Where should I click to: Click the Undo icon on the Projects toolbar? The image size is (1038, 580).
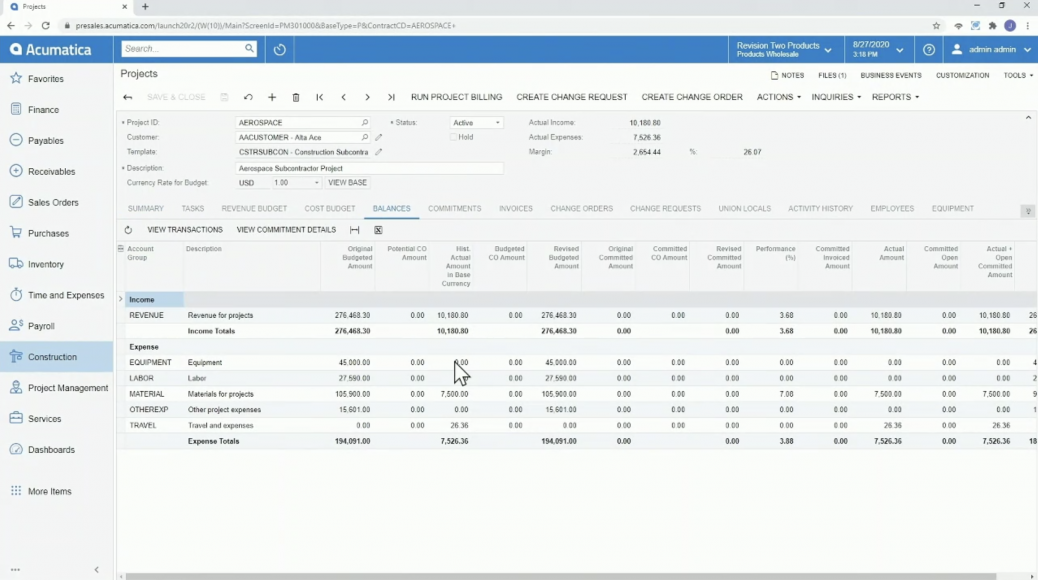pos(247,97)
